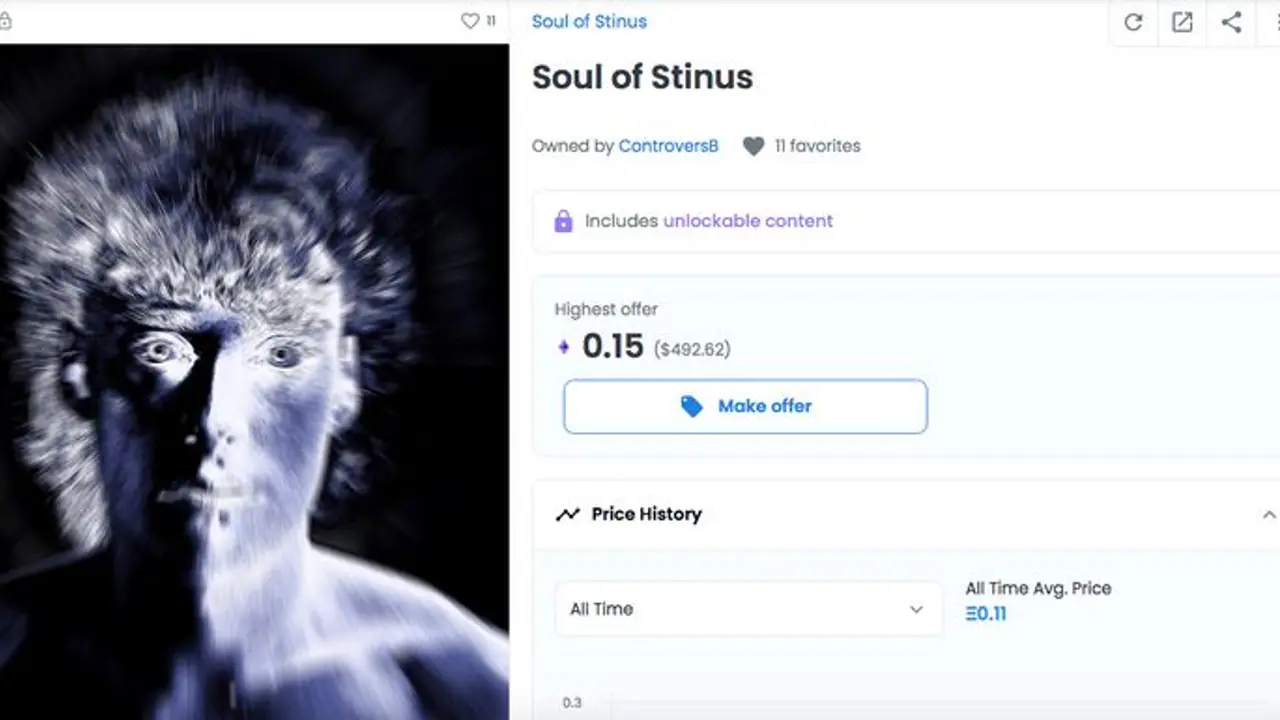
Task: Open the Soul of Stinus collection breadcrumb
Action: click(589, 21)
